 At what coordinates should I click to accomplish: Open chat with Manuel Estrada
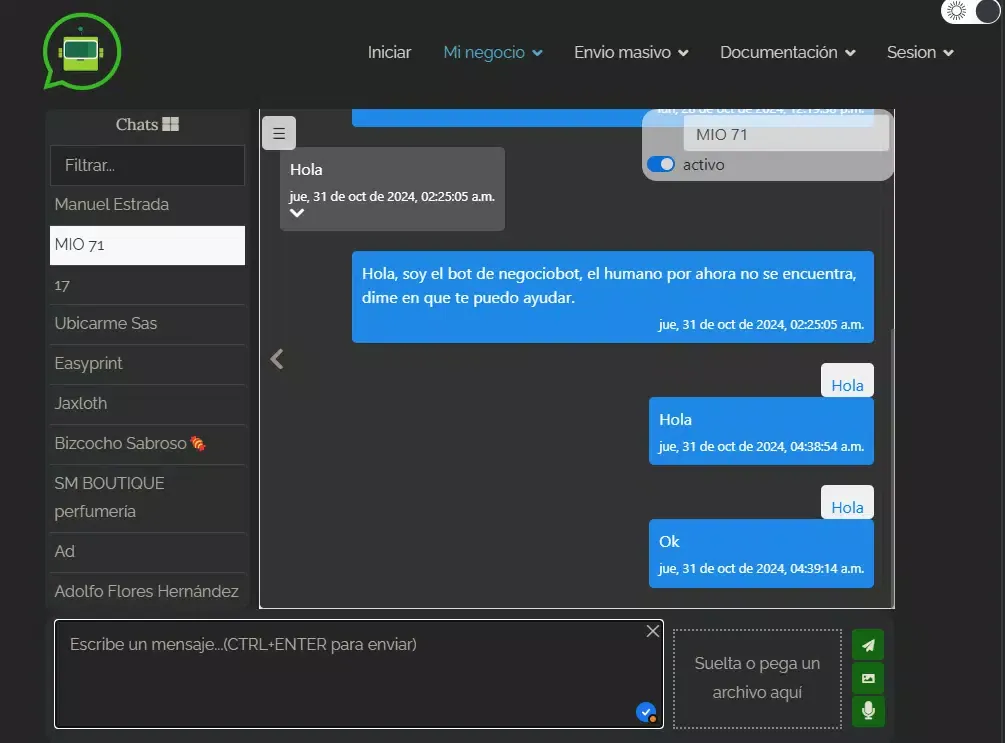pos(112,204)
